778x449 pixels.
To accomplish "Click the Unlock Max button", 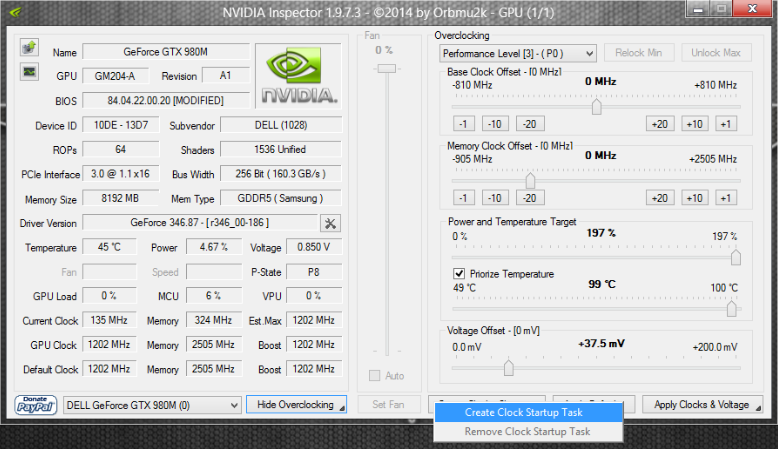I will [x=716, y=53].
